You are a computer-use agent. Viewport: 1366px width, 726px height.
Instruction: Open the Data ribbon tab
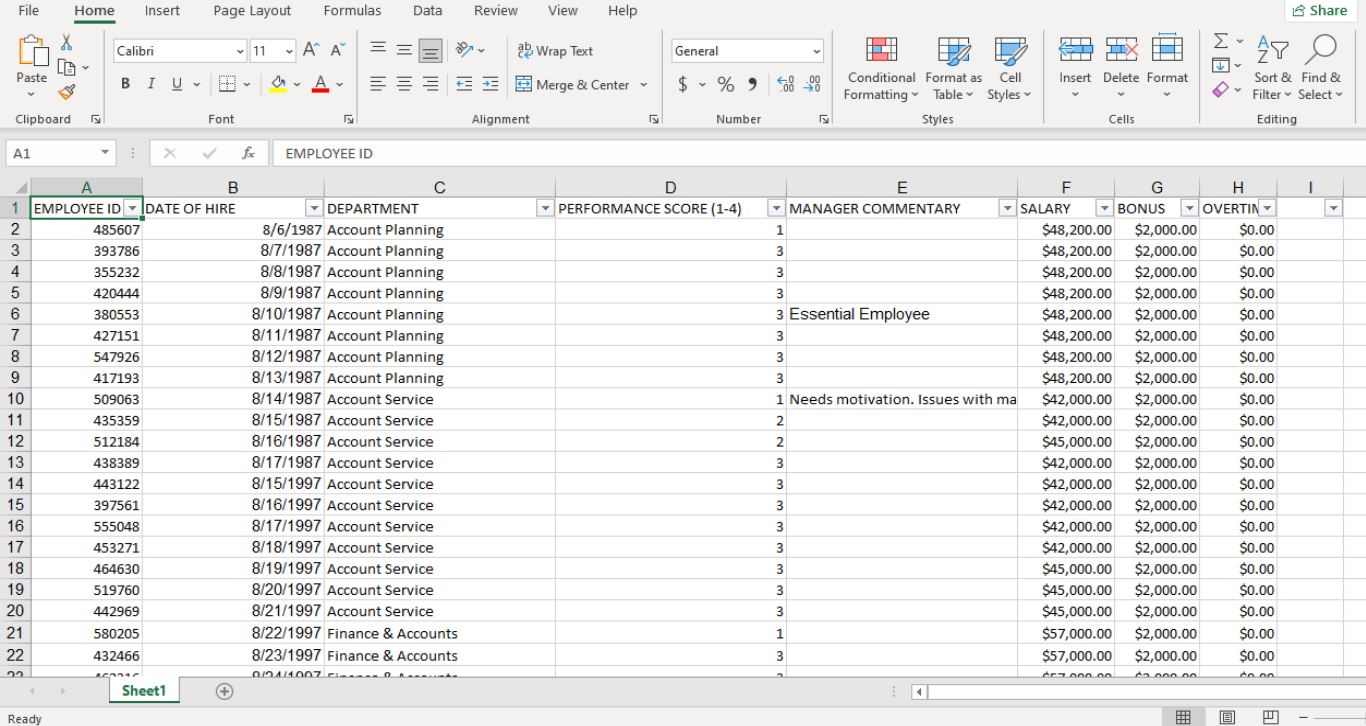click(x=427, y=11)
